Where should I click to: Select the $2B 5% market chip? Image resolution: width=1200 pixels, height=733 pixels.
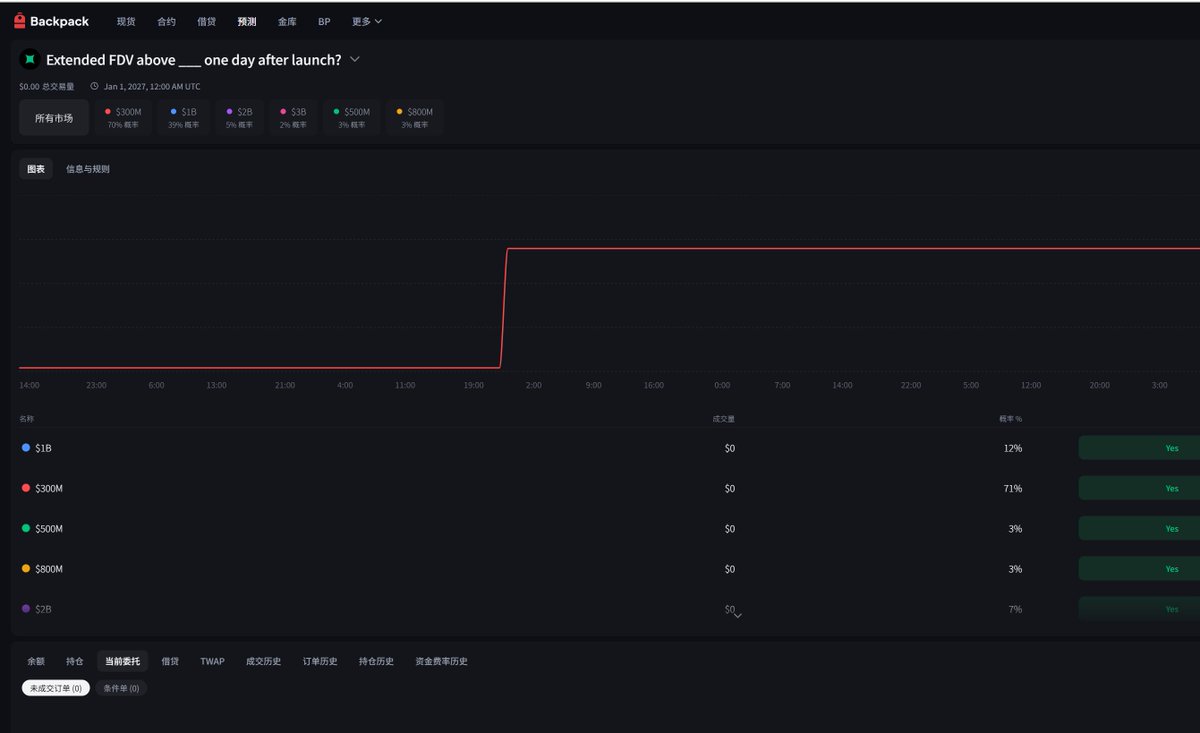tap(239, 118)
